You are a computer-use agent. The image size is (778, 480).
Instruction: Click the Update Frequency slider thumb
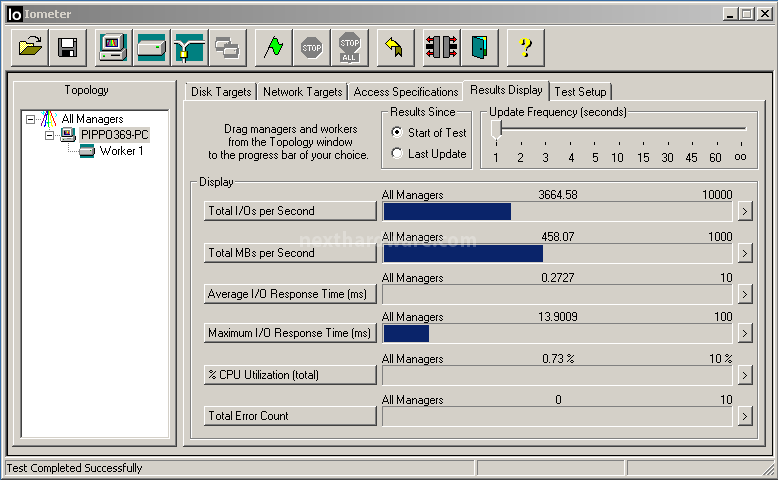pyautogui.click(x=496, y=130)
